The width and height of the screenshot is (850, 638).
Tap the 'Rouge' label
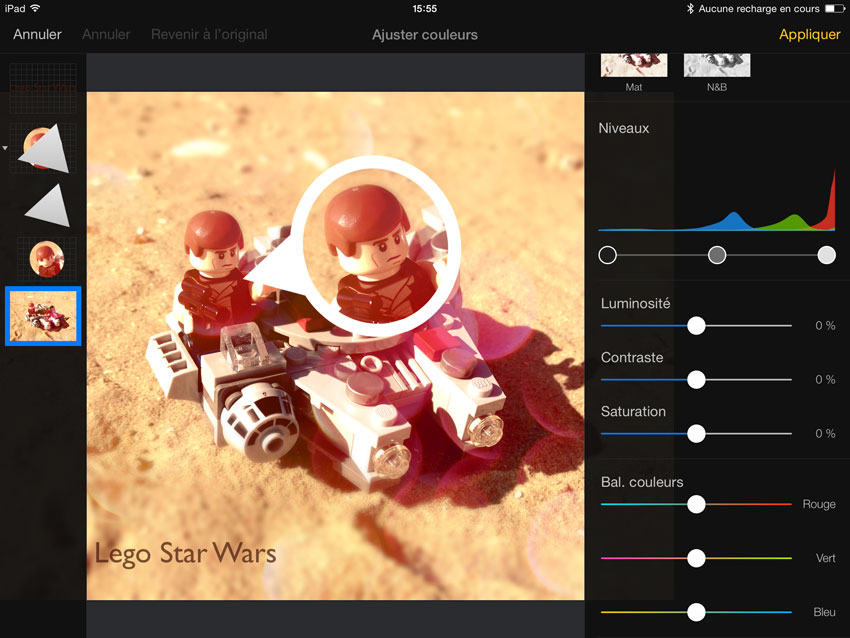coord(819,504)
